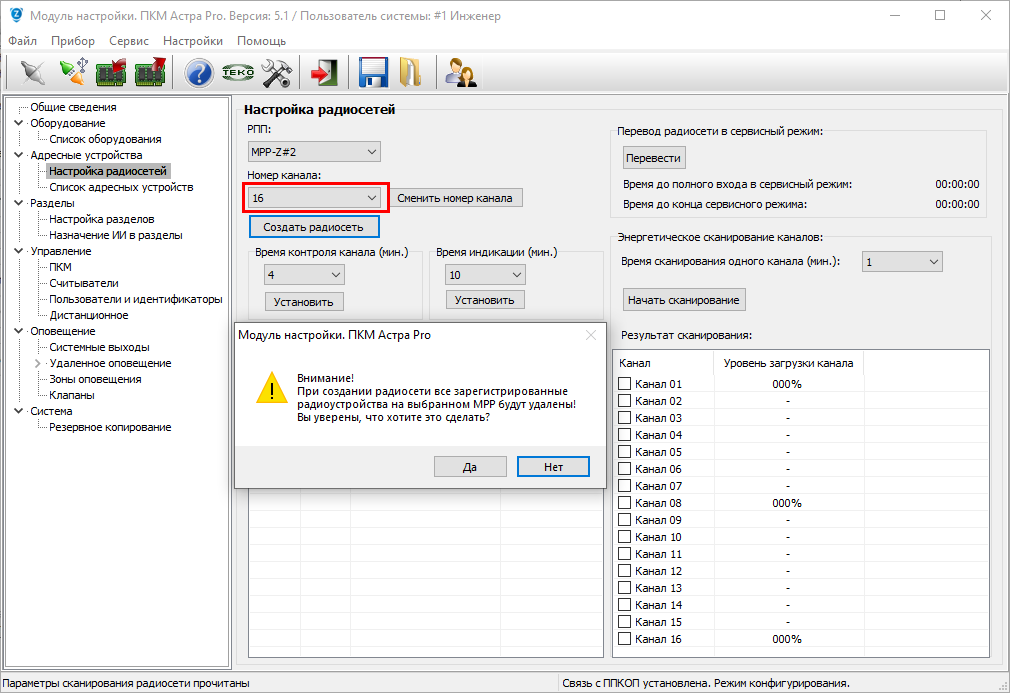Open the Помощь menu
Viewport: 1010px width, 693px height.
[261, 41]
